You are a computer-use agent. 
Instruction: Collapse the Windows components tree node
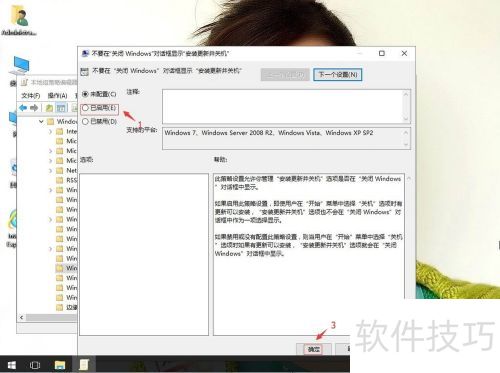click(41, 121)
